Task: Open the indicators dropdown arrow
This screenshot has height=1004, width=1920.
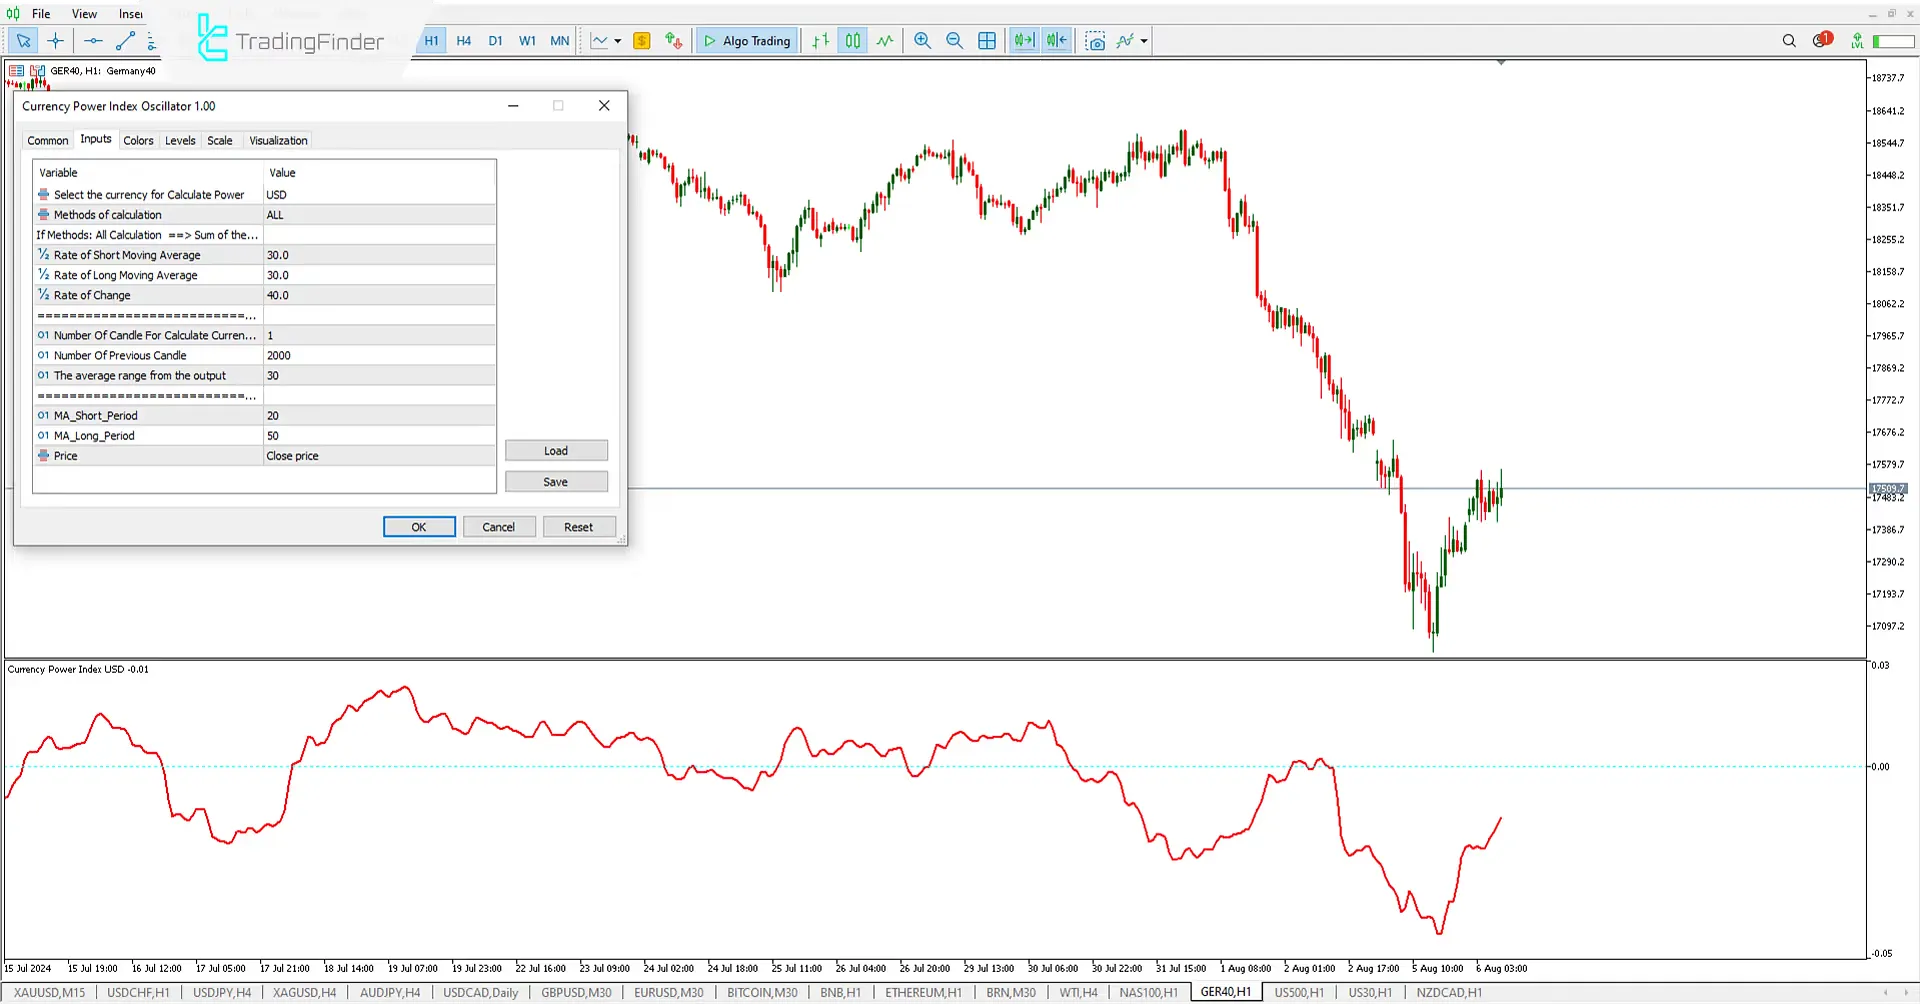Action: 1143,41
